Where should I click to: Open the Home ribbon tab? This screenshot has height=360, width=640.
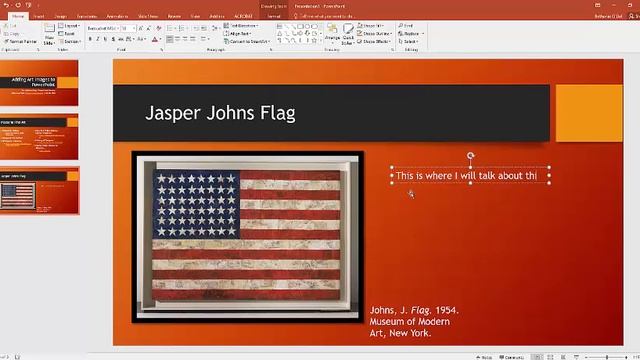coord(18,16)
